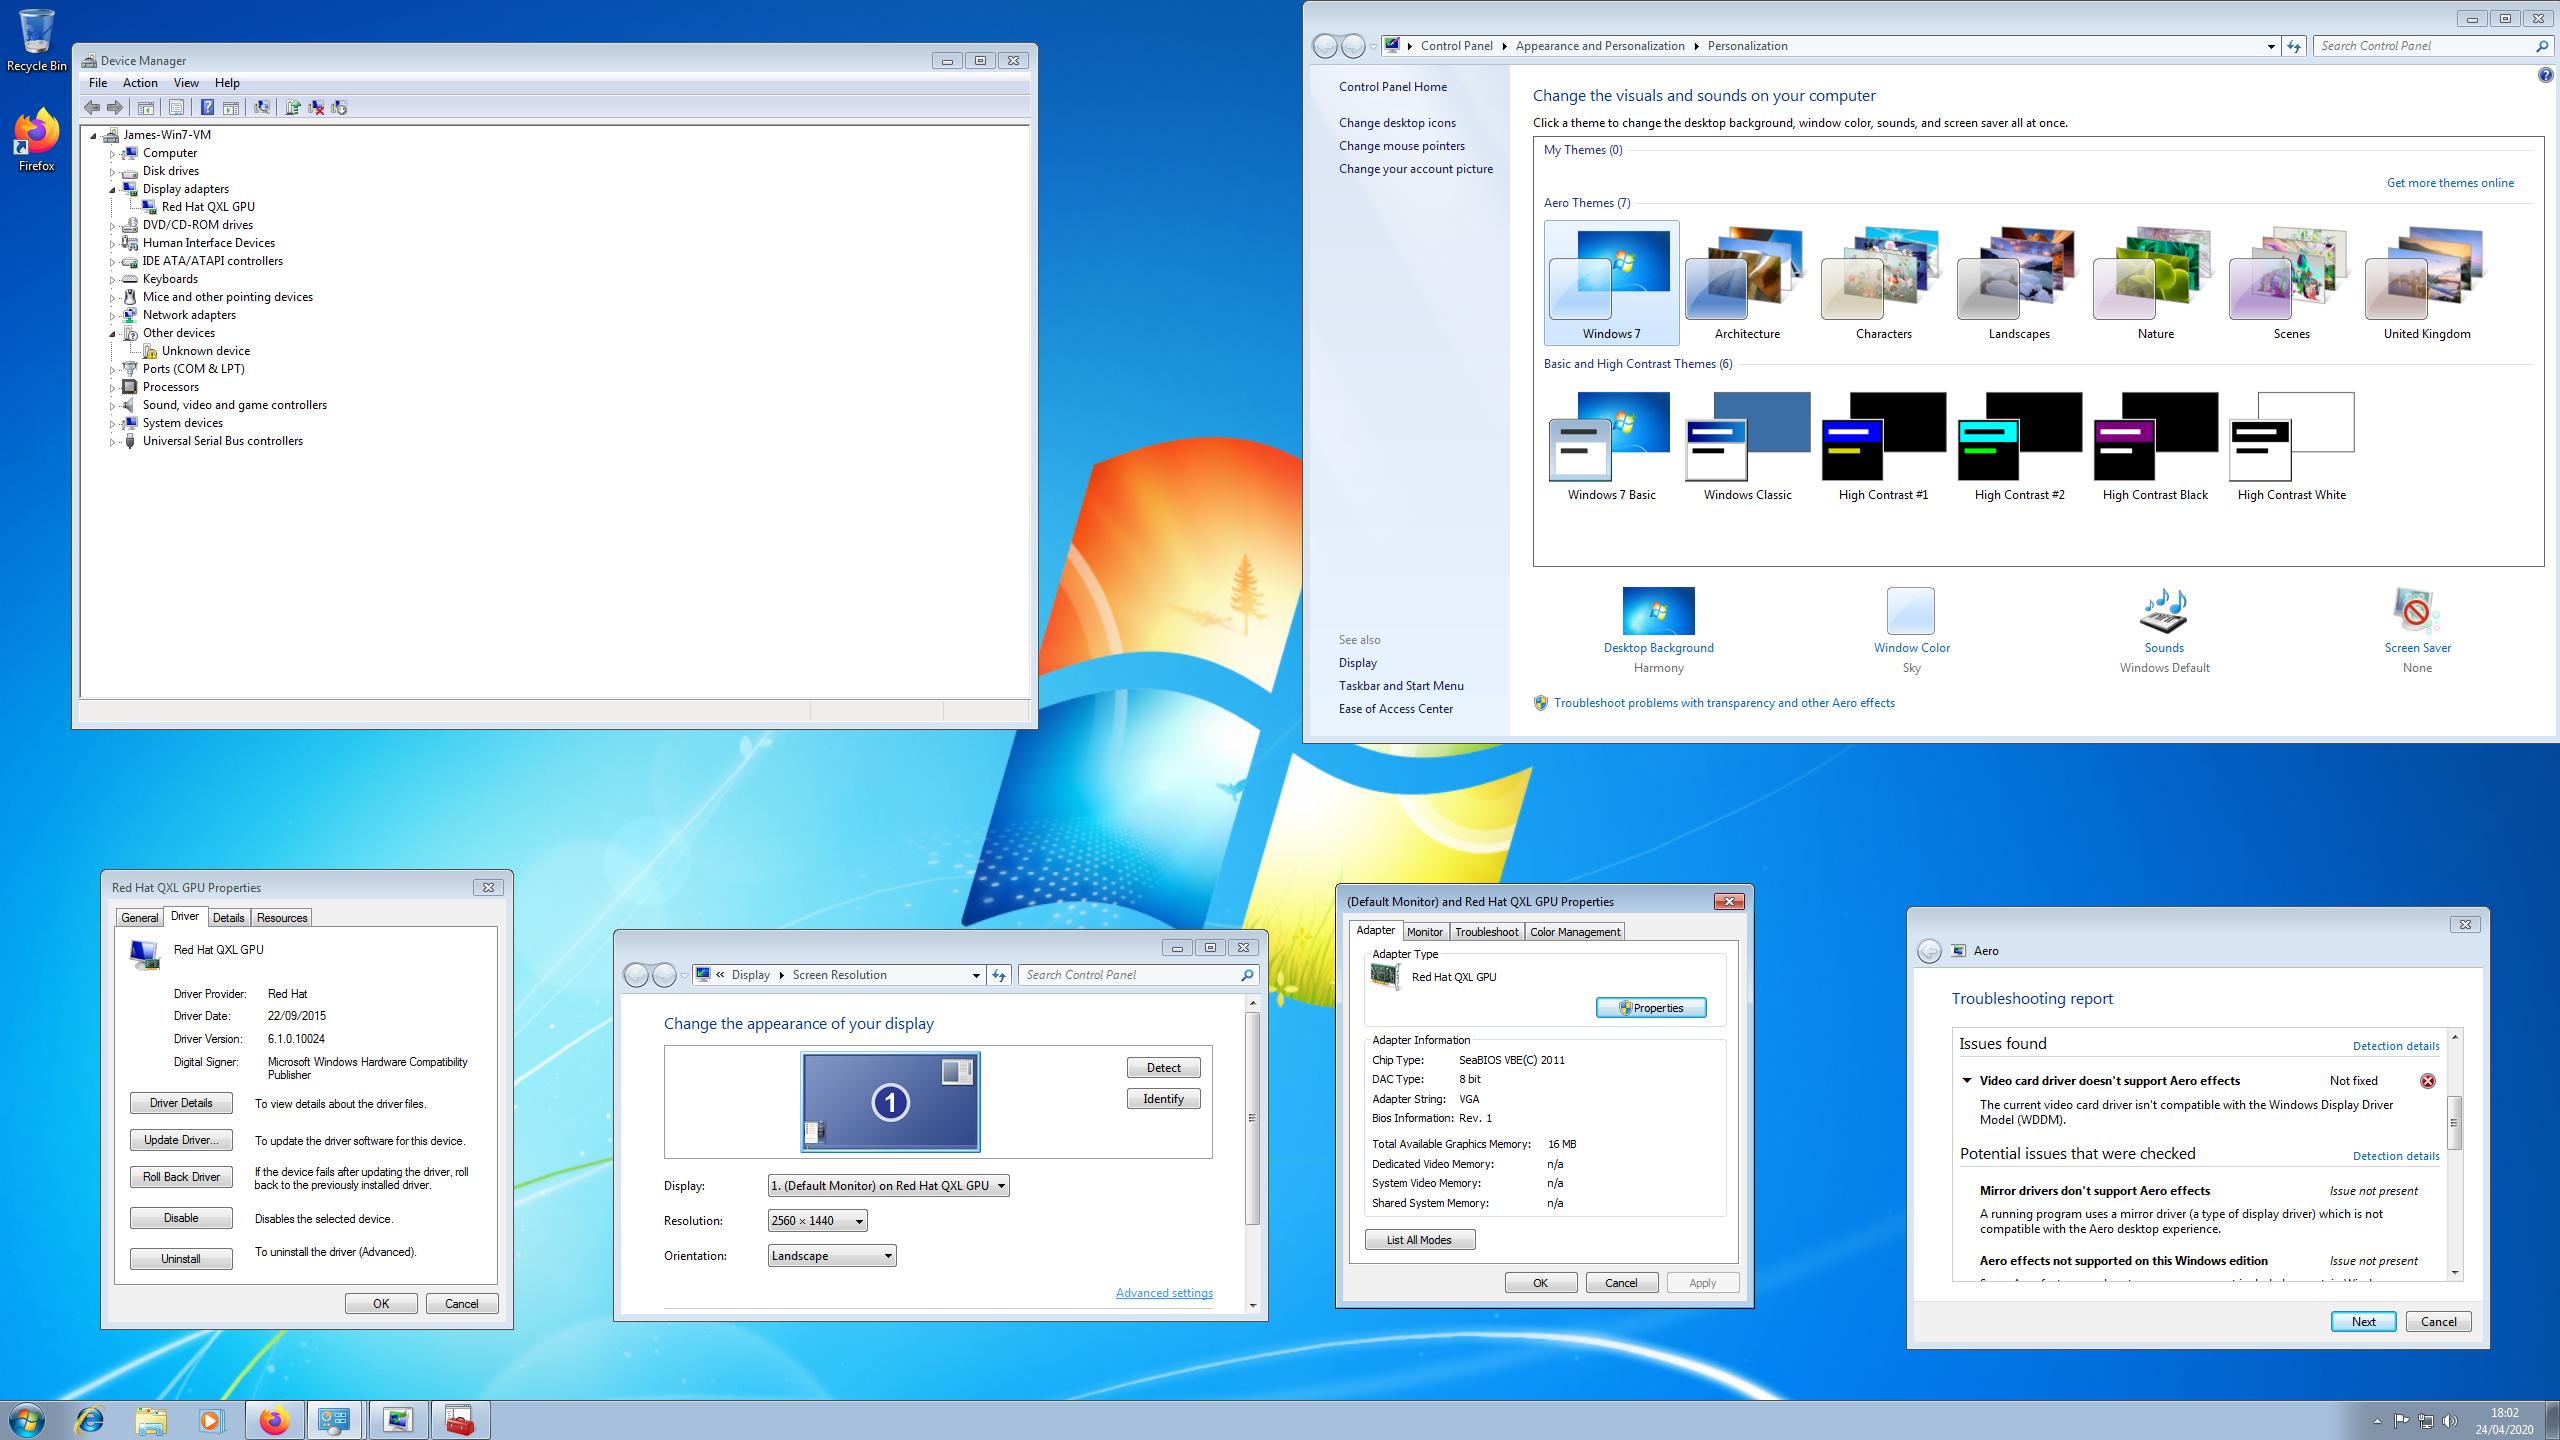Open Recycle Bin desktop icon
The width and height of the screenshot is (2560, 1440).
[37, 41]
